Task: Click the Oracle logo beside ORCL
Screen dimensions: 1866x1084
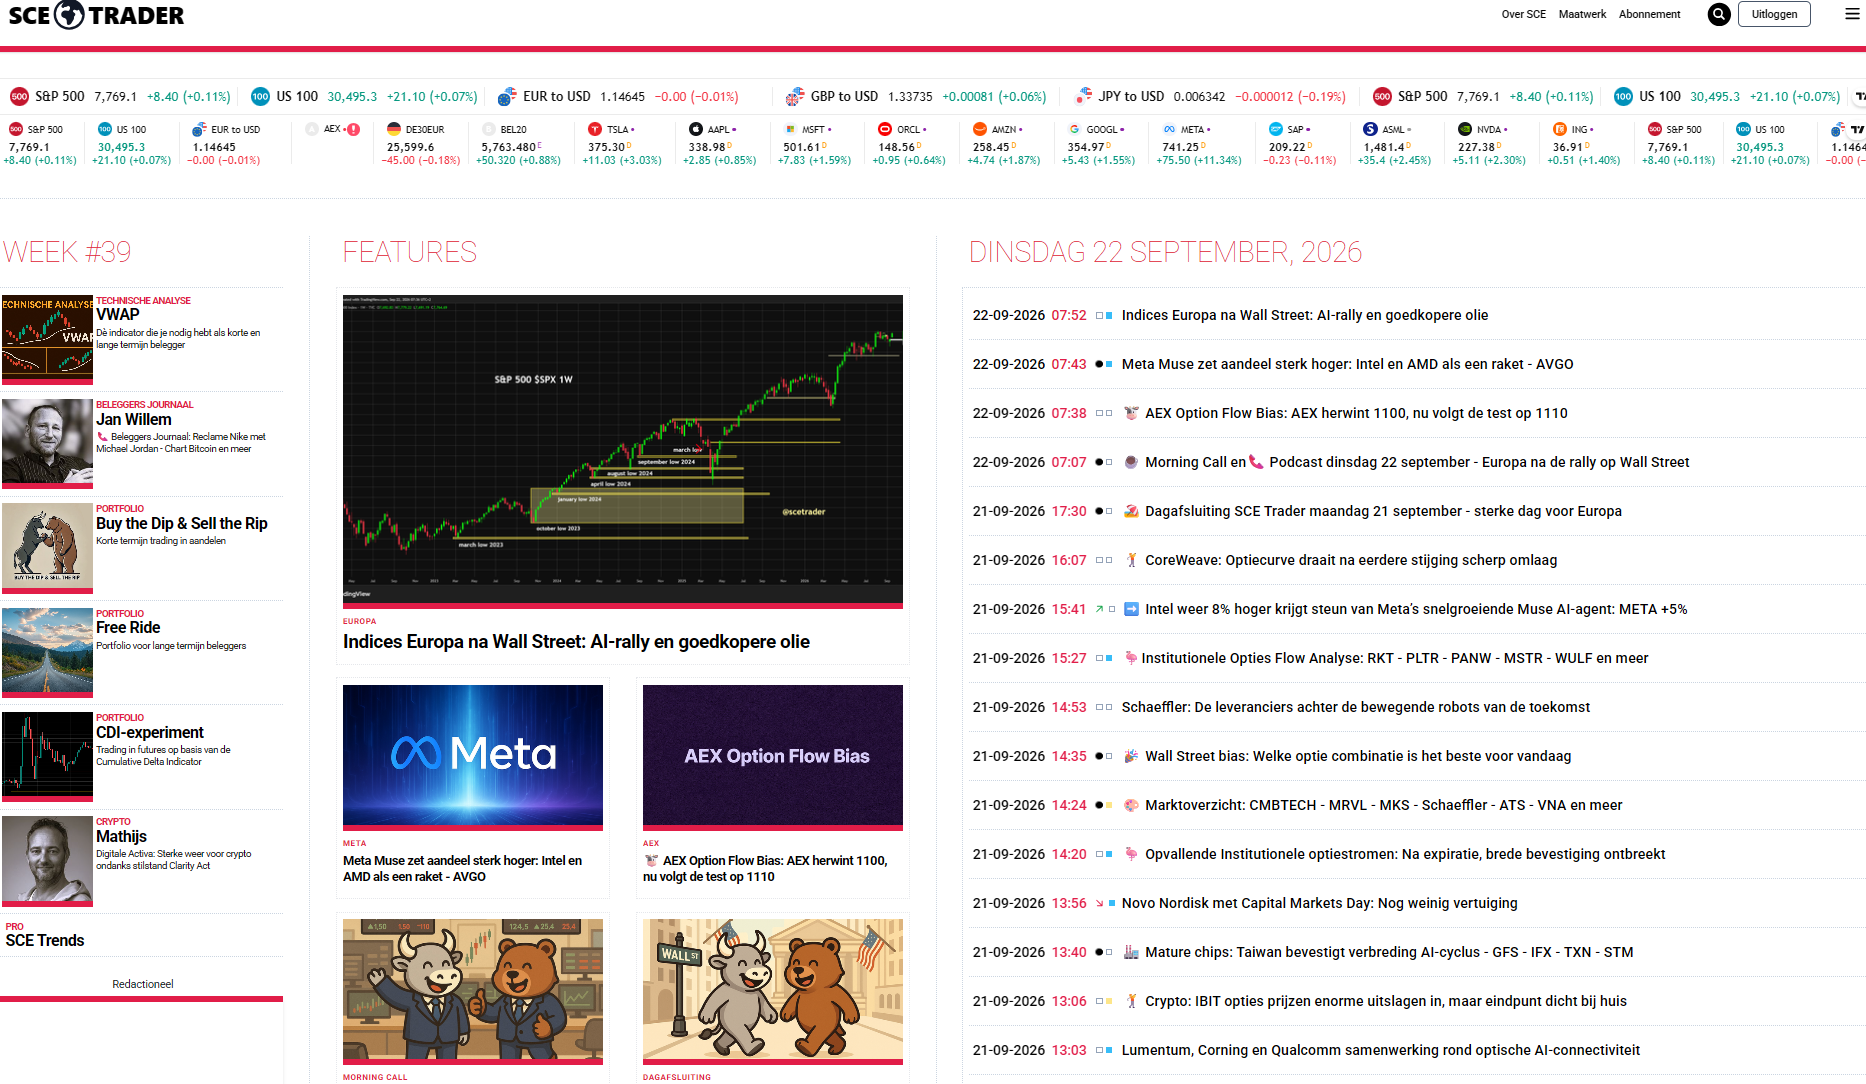Action: coord(885,129)
